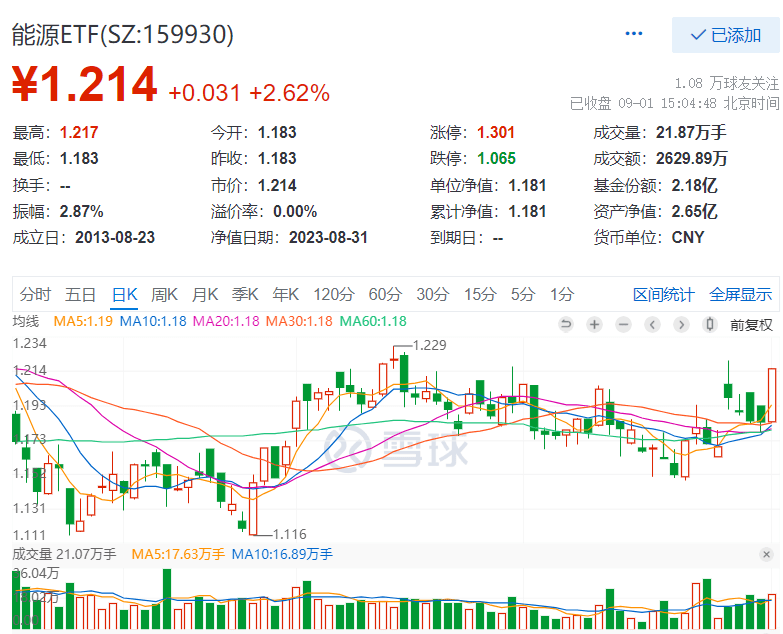The width and height of the screenshot is (783, 634).
Task: Select the 年K yearly chart tab
Action: [x=286, y=294]
